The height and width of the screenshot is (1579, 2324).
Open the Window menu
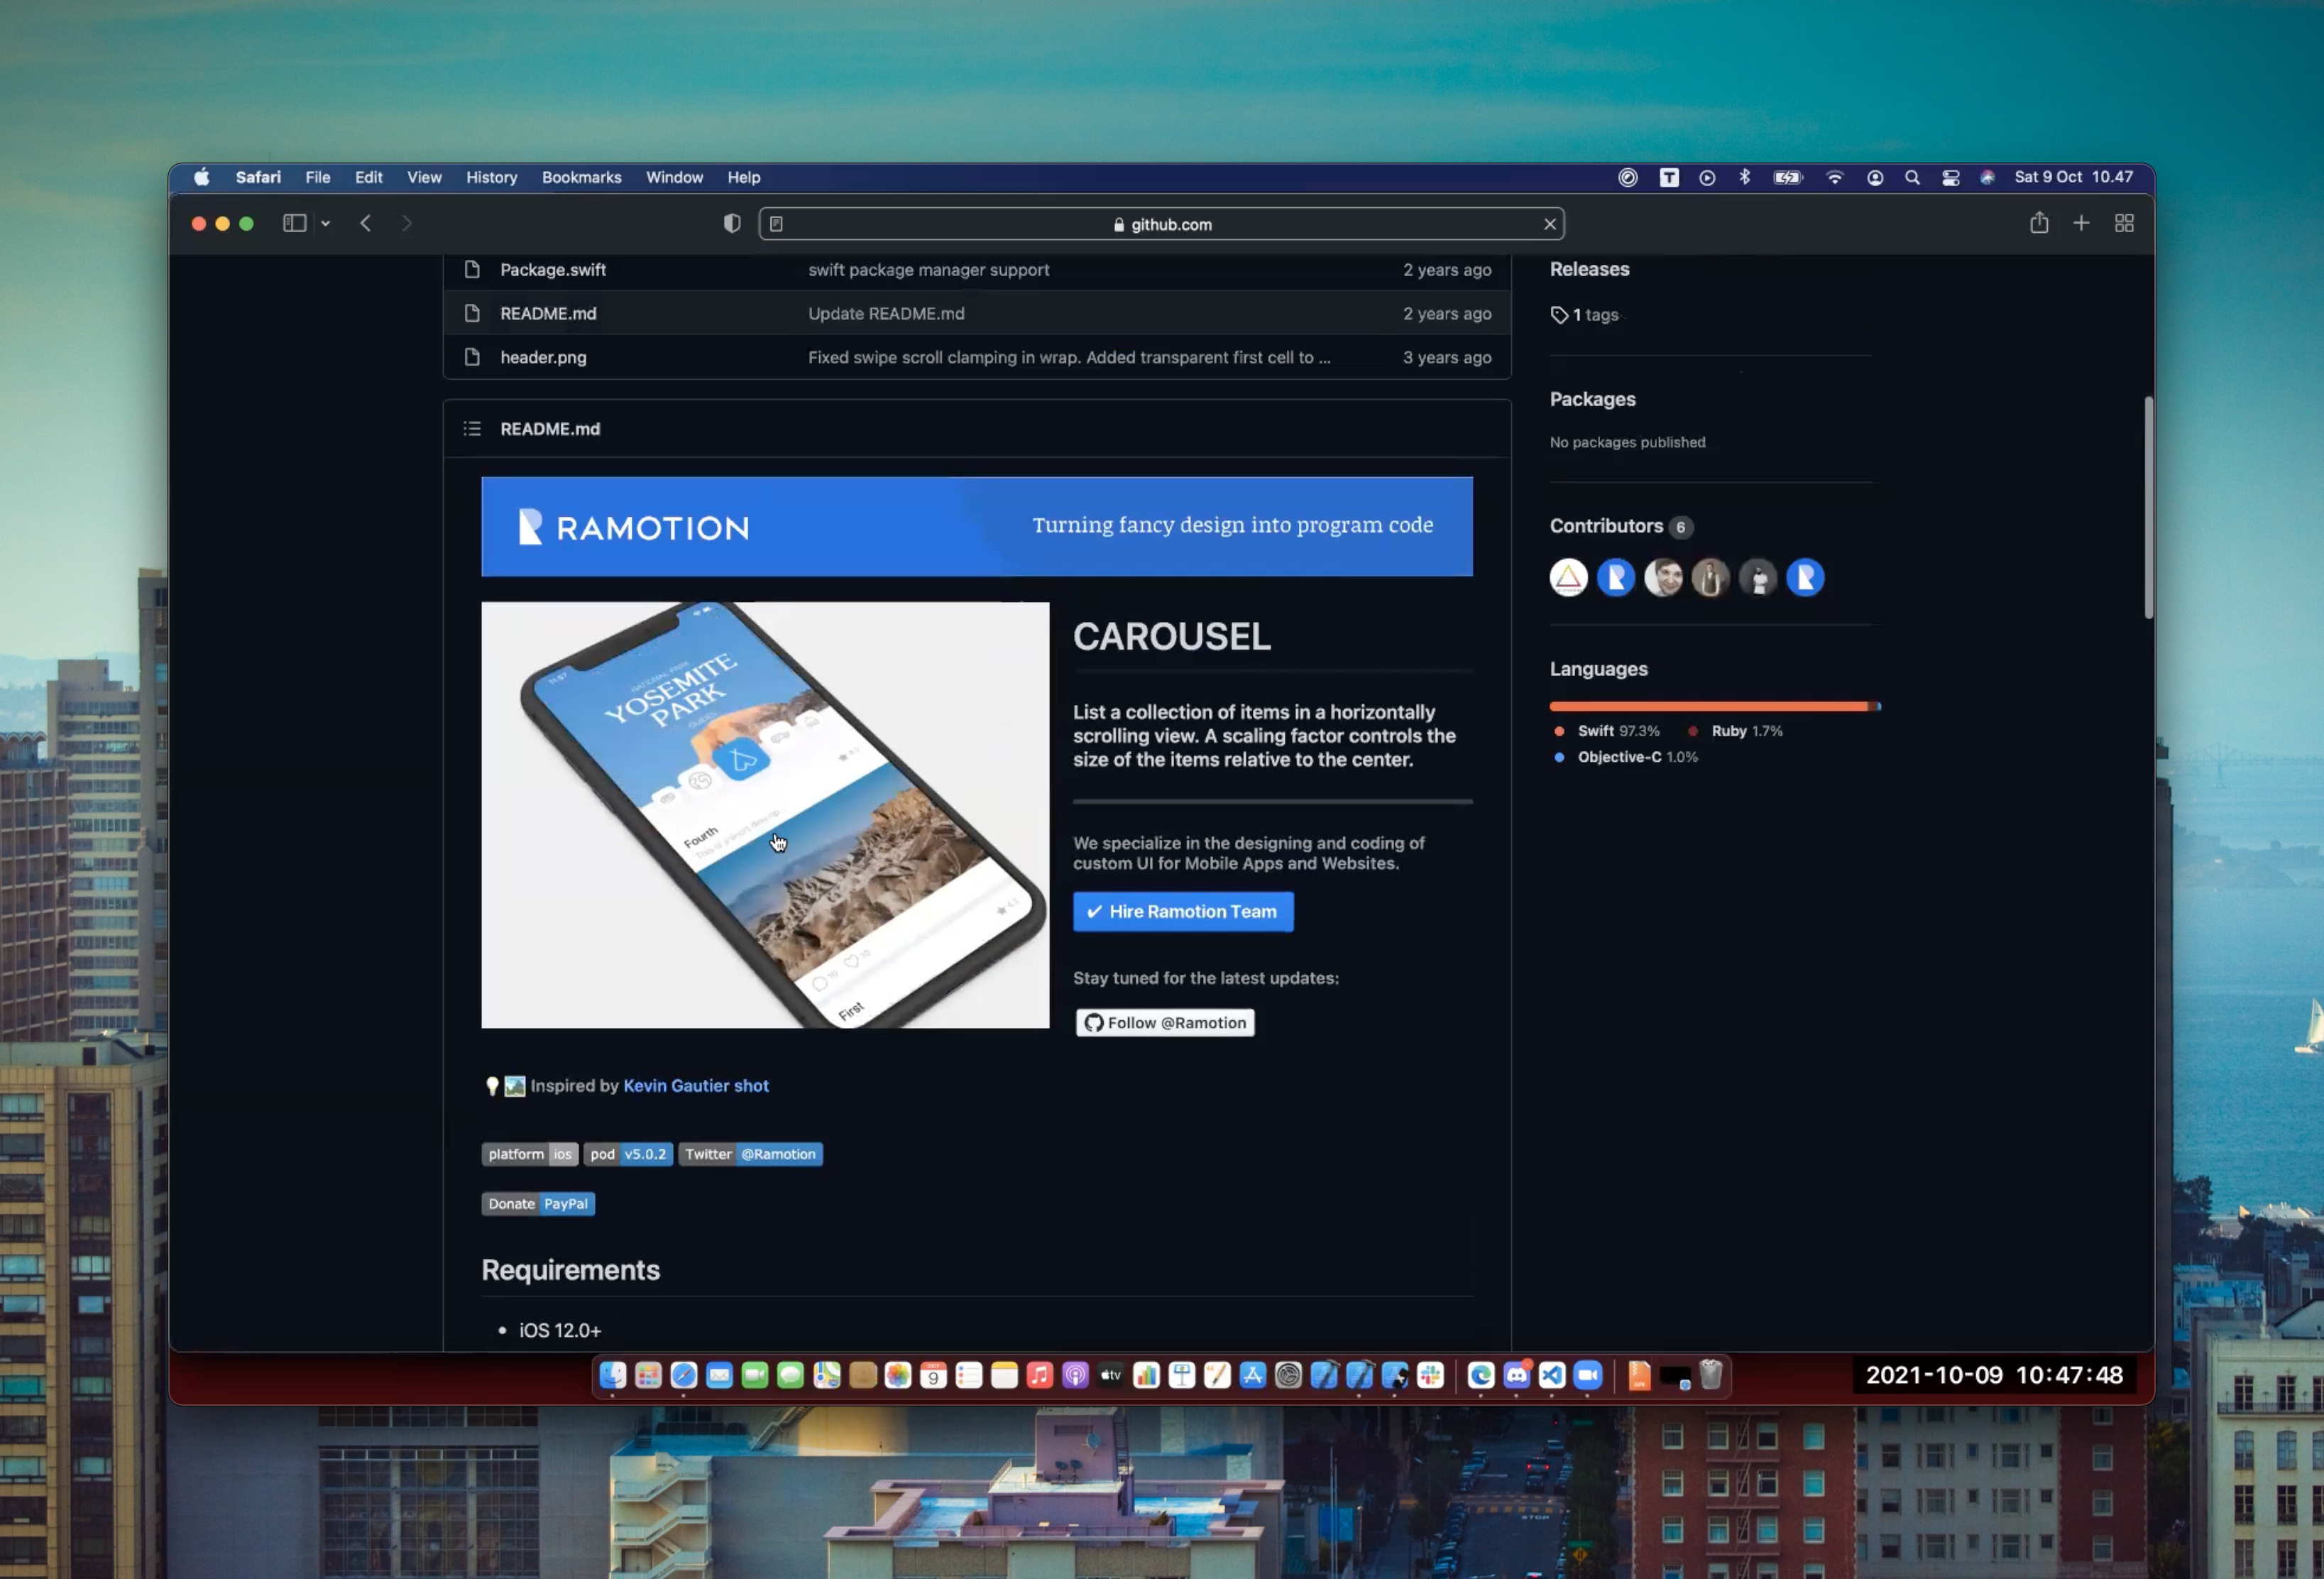pyautogui.click(x=675, y=177)
